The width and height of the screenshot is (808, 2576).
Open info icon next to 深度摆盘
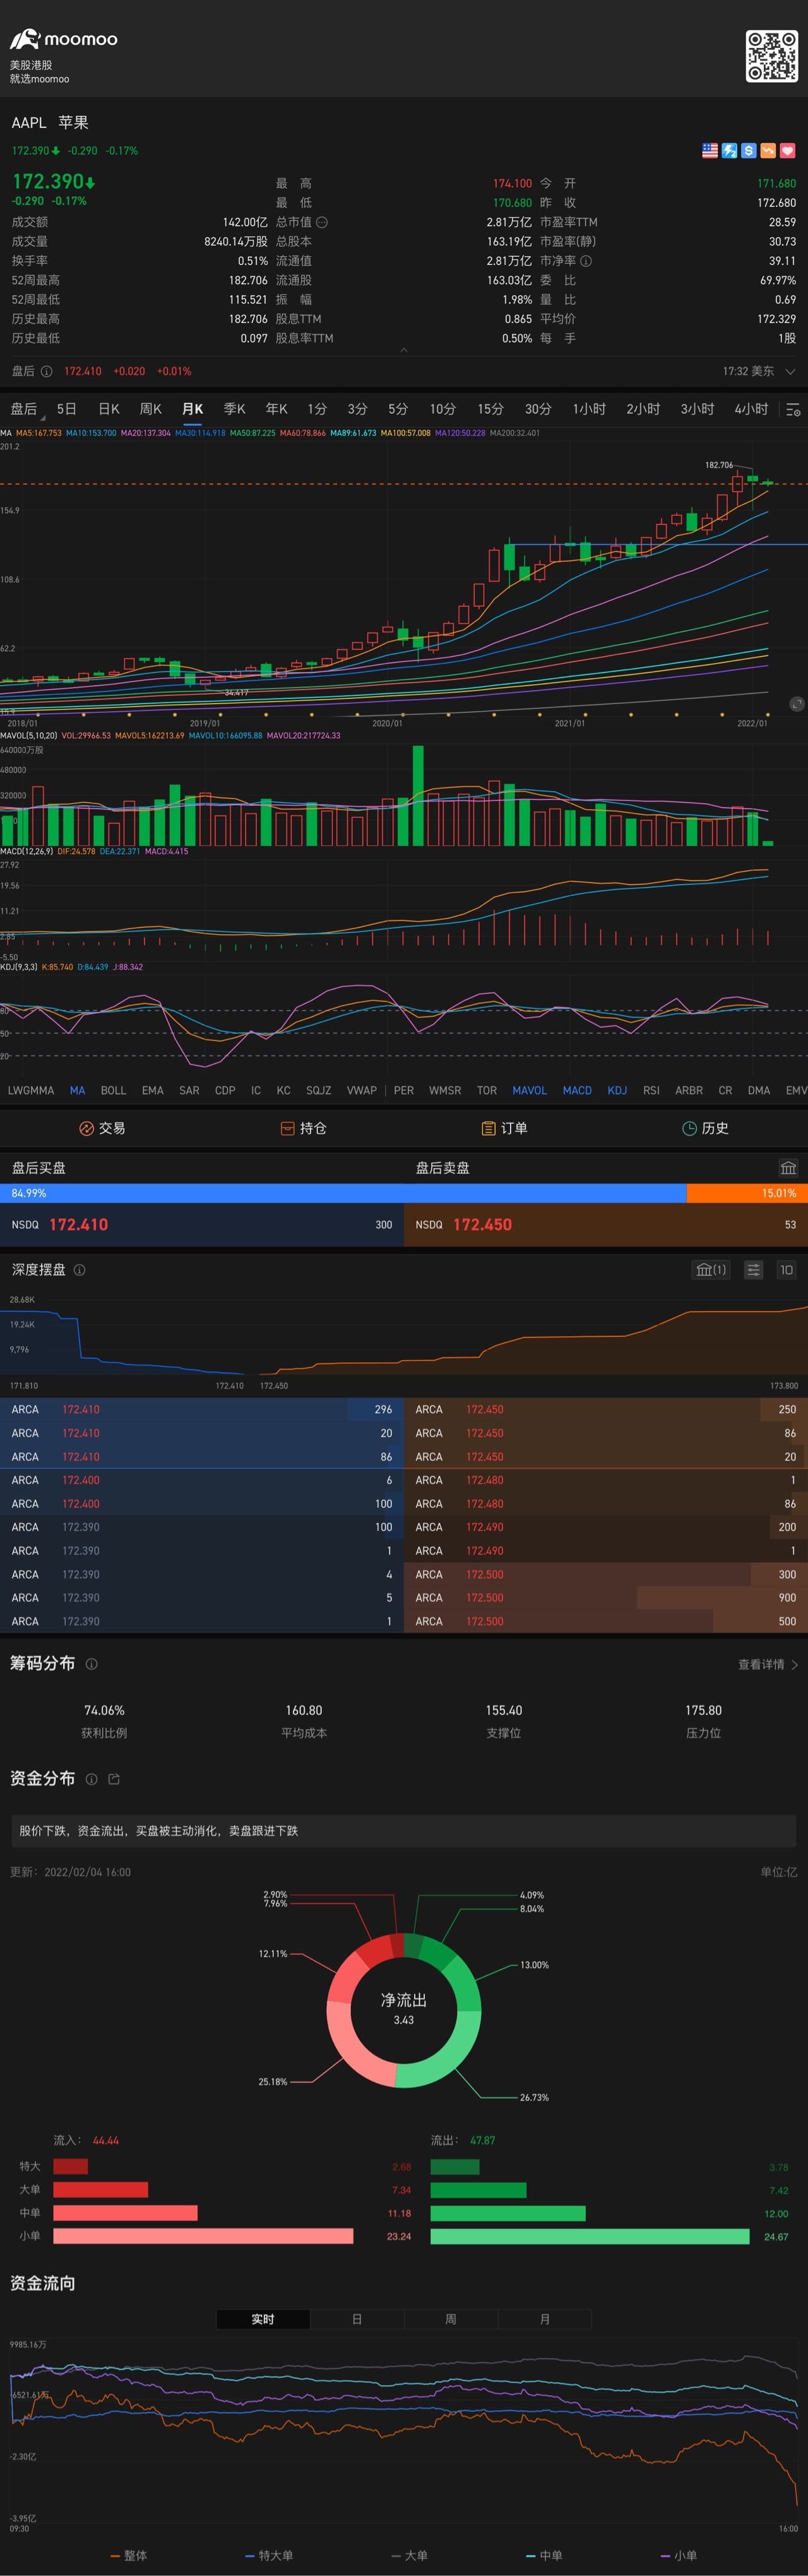(x=79, y=1270)
